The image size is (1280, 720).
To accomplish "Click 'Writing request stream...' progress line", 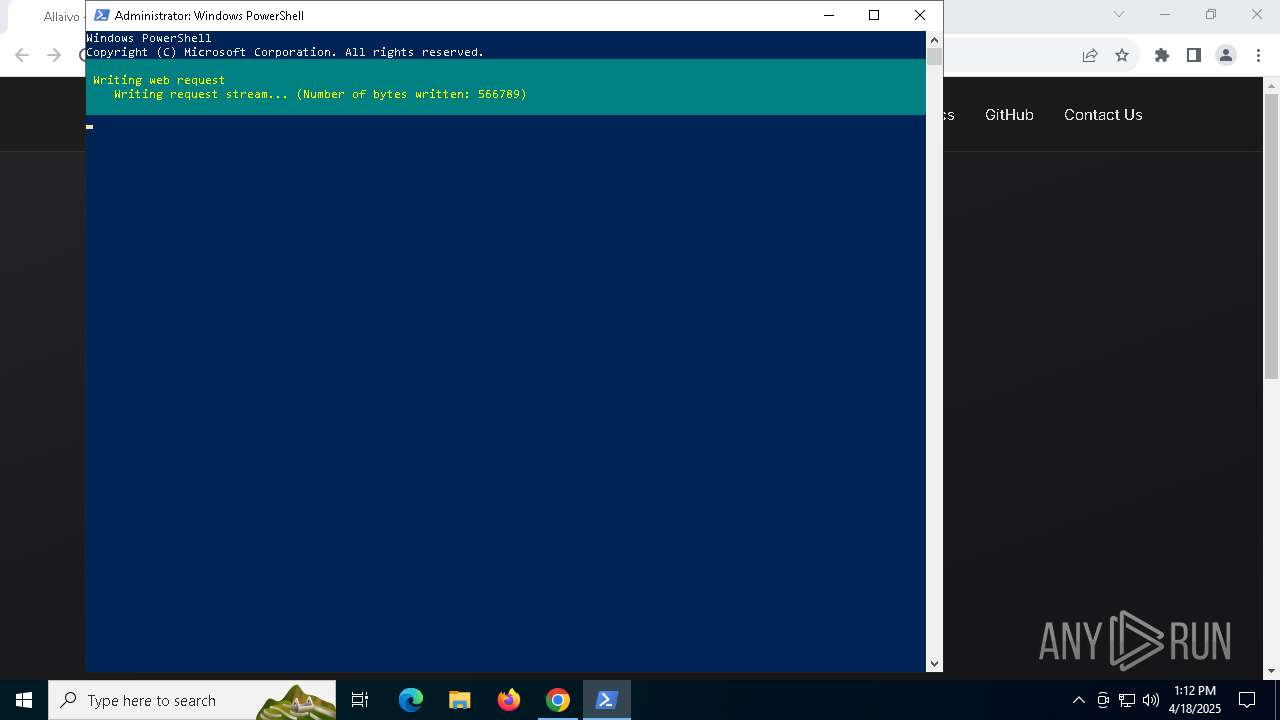I will [320, 94].
